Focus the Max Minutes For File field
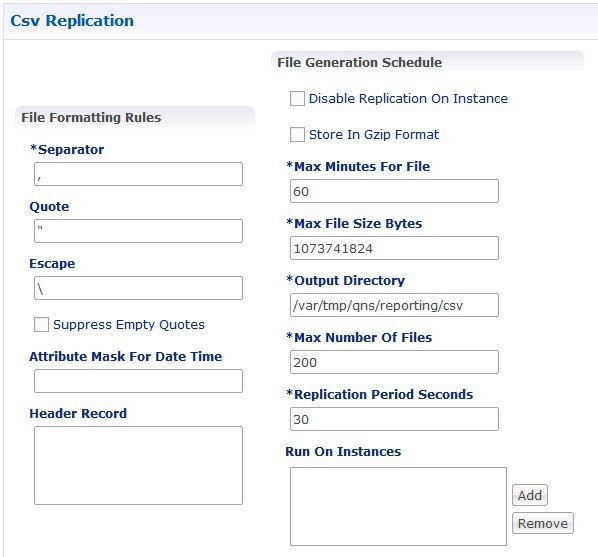This screenshot has height=557, width=598. [394, 191]
